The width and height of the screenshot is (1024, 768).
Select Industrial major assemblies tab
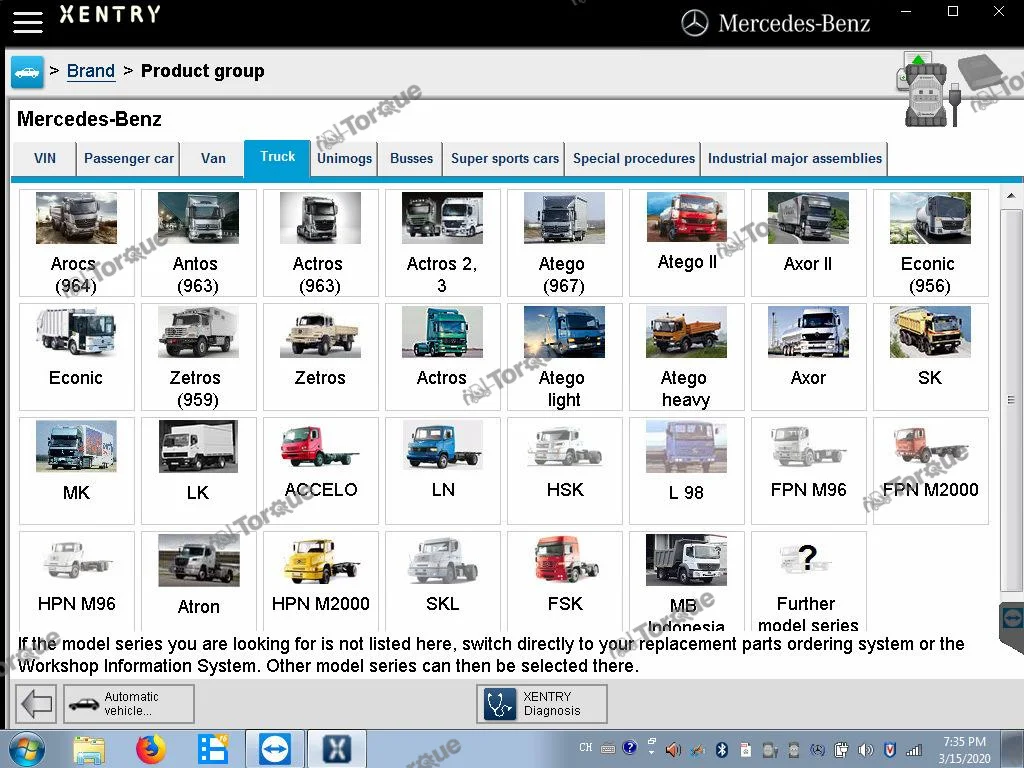coord(794,159)
